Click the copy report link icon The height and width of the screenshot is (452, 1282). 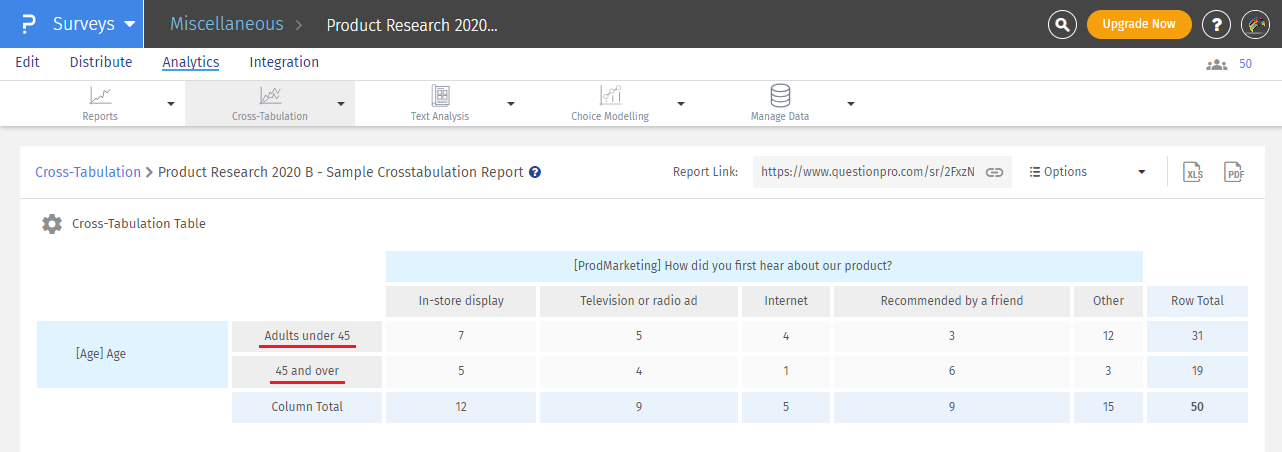994,172
